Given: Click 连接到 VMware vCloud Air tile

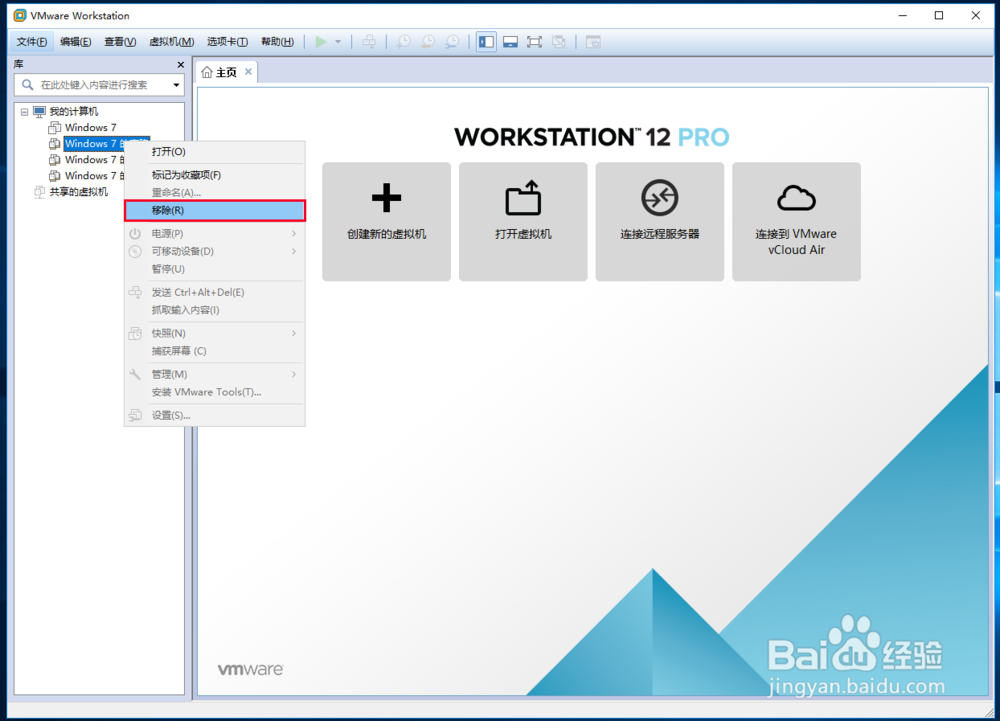Looking at the screenshot, I should point(796,221).
